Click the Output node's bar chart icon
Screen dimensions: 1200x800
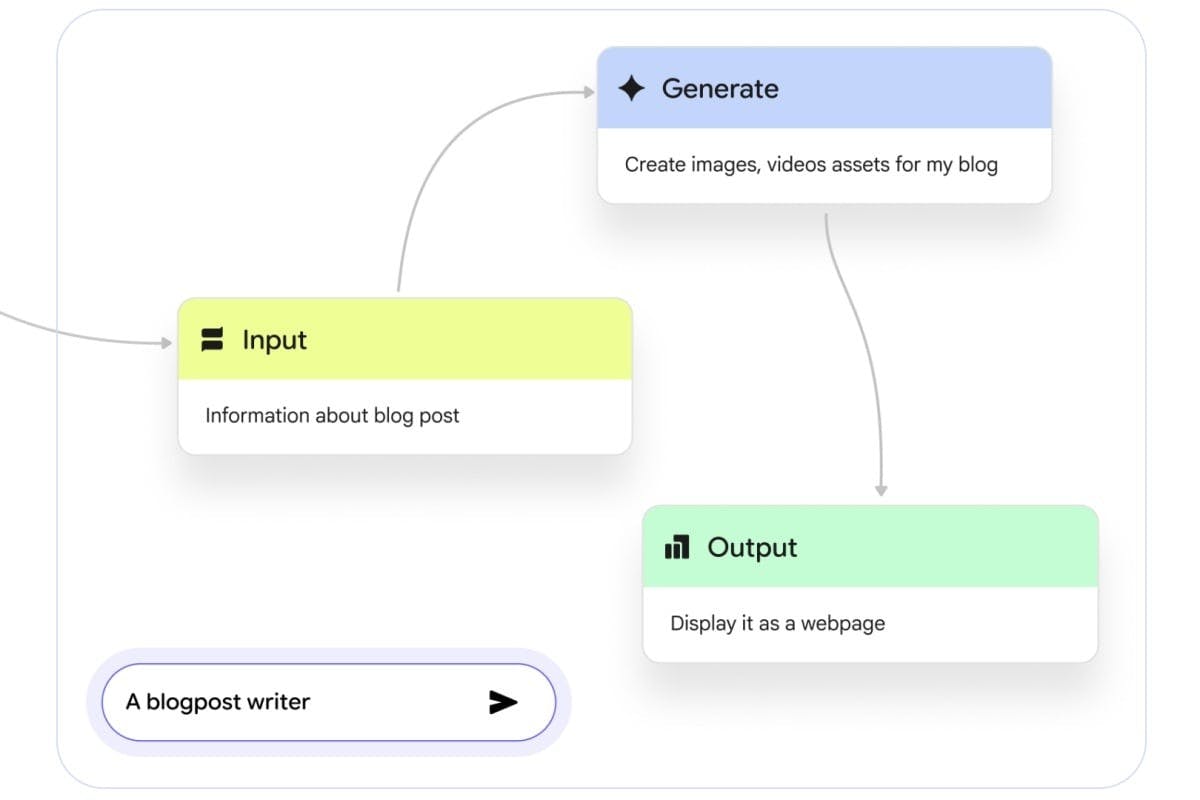coord(677,547)
